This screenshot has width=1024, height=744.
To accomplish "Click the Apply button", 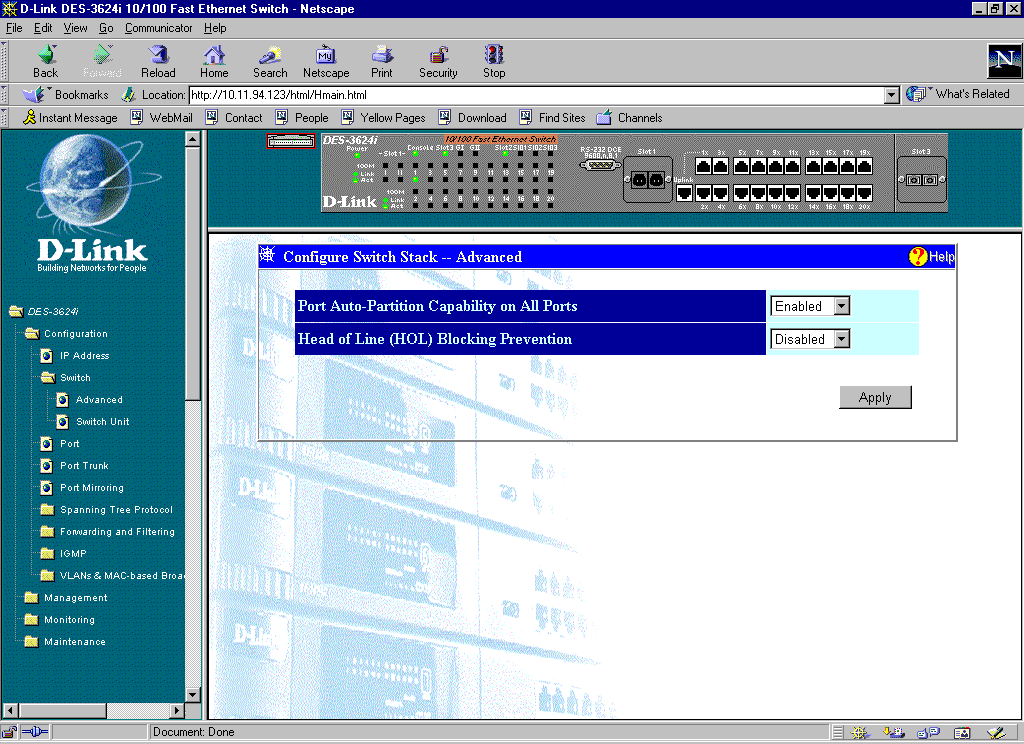I will 875,398.
